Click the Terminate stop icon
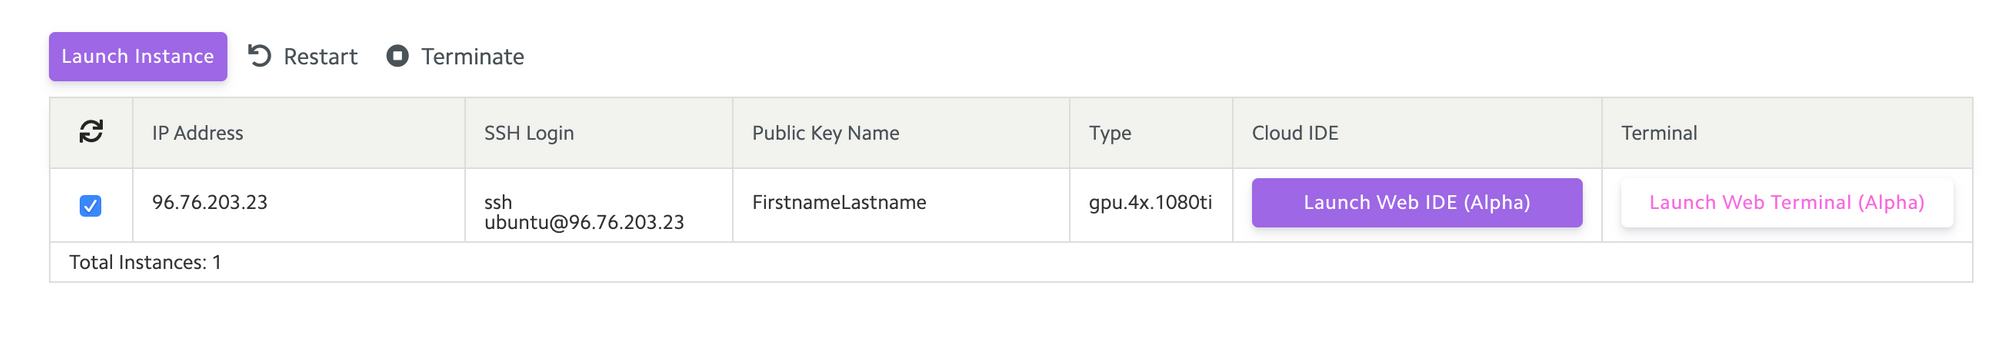Viewport: 2000px width, 362px height. [x=398, y=56]
